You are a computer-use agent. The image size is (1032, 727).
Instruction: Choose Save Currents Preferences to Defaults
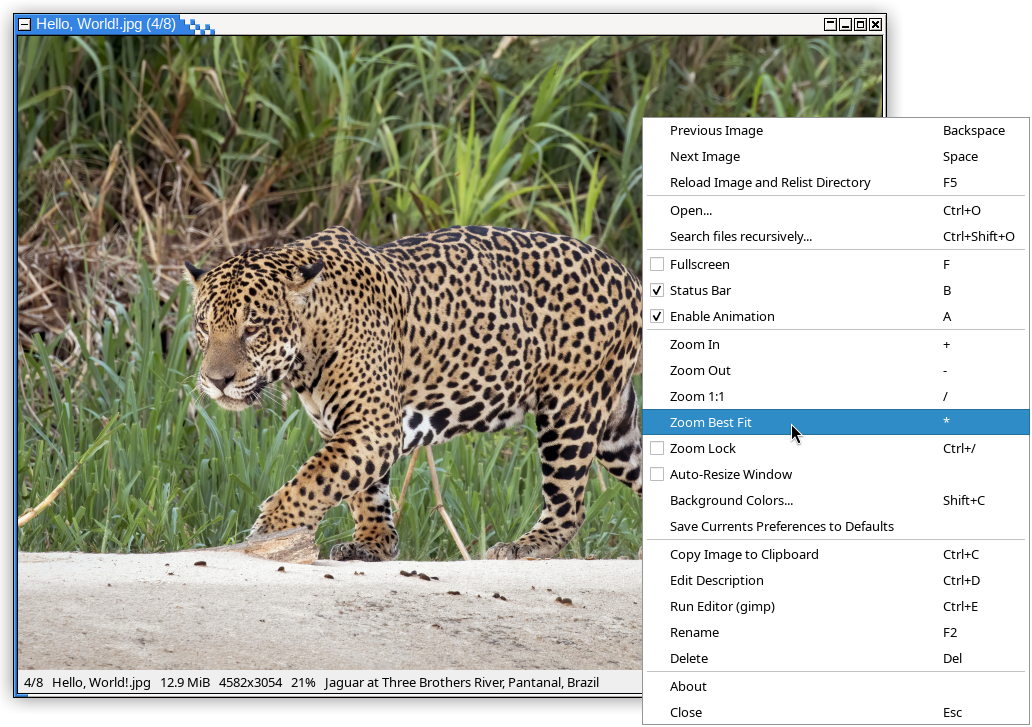836,526
